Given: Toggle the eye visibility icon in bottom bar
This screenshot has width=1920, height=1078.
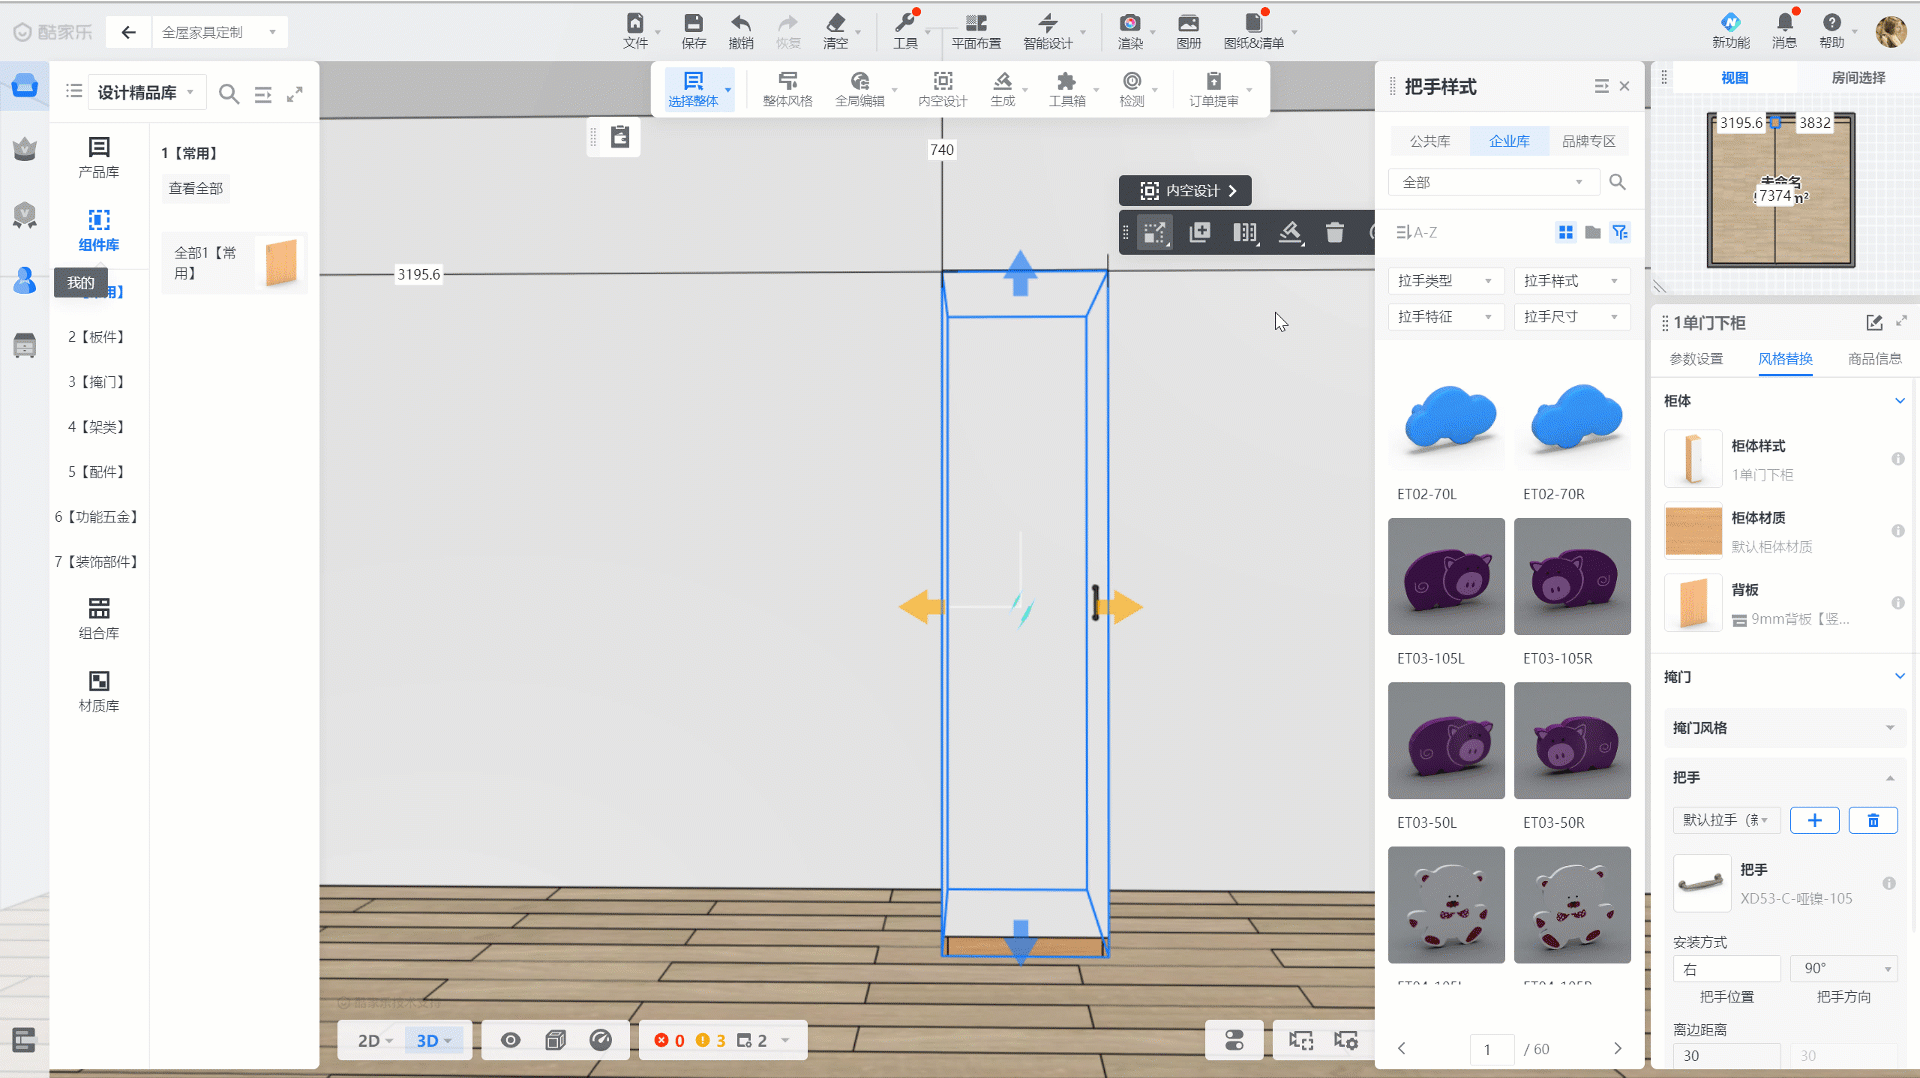Looking at the screenshot, I should click(510, 1040).
